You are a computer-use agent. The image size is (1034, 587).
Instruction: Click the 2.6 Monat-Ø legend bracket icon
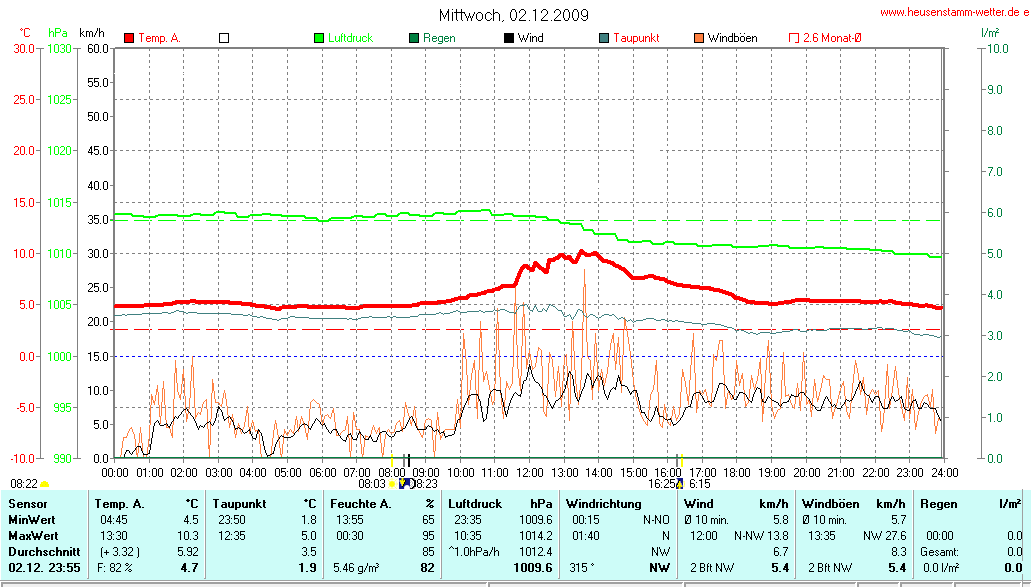[x=794, y=38]
